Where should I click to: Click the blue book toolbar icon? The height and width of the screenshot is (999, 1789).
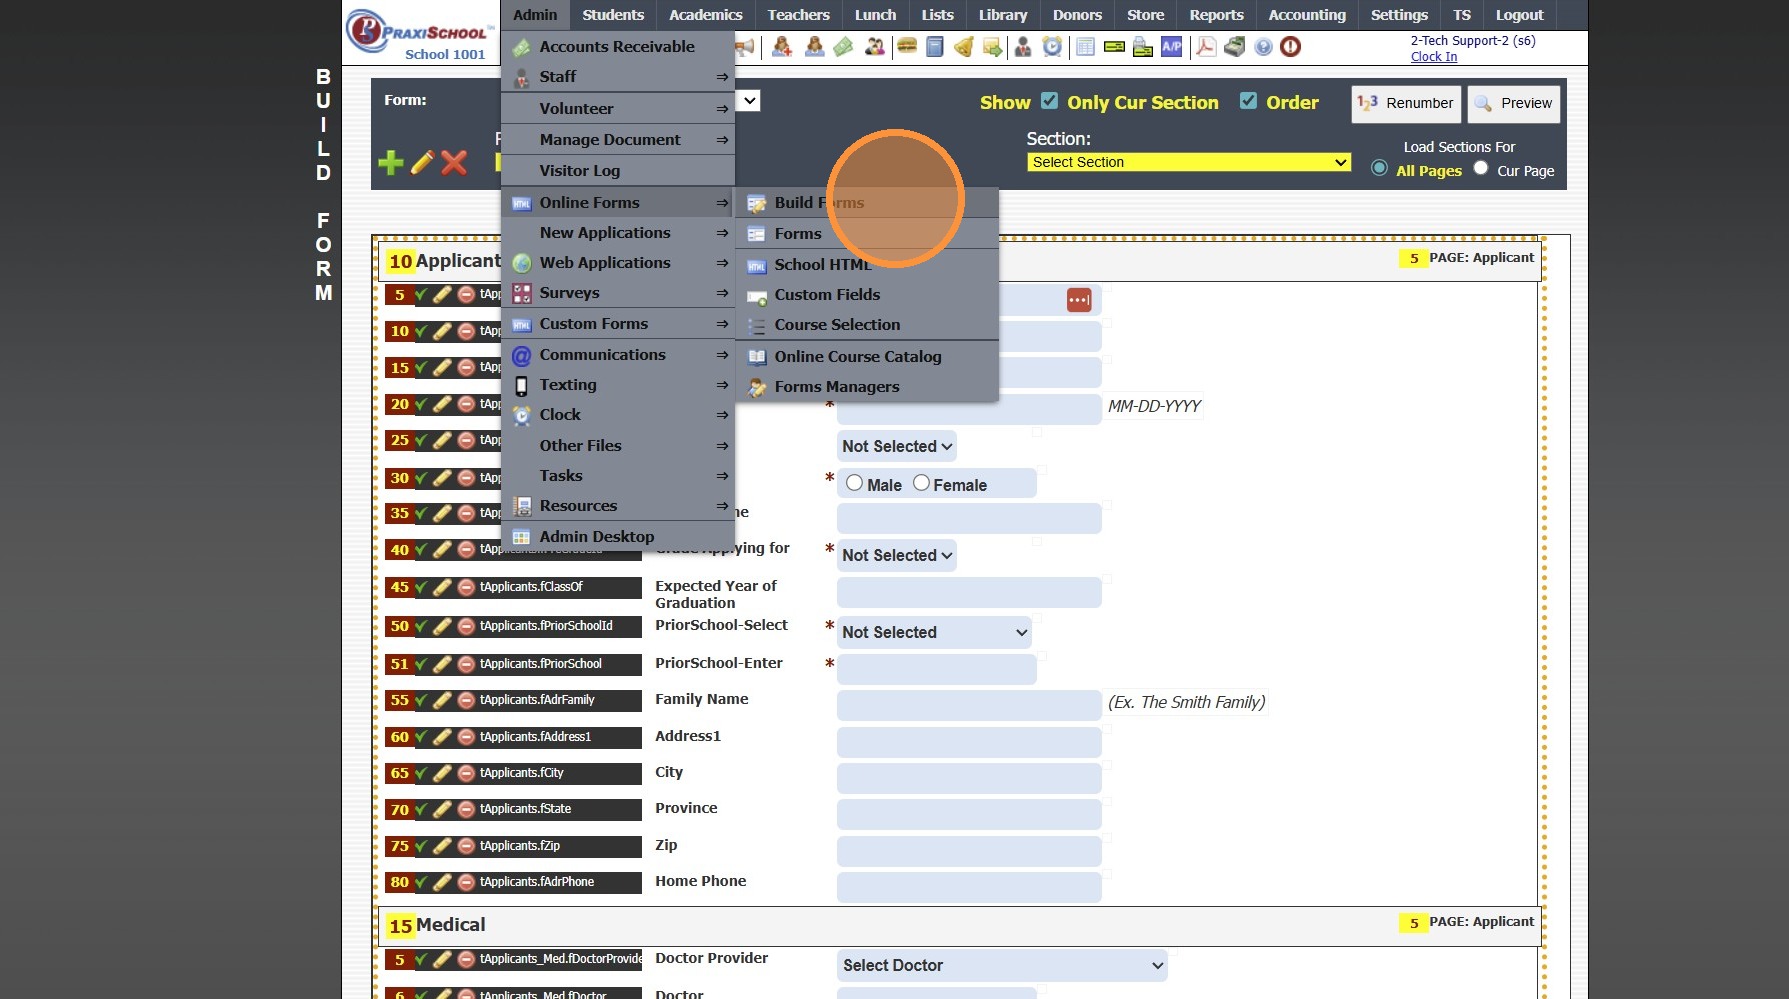coord(935,46)
